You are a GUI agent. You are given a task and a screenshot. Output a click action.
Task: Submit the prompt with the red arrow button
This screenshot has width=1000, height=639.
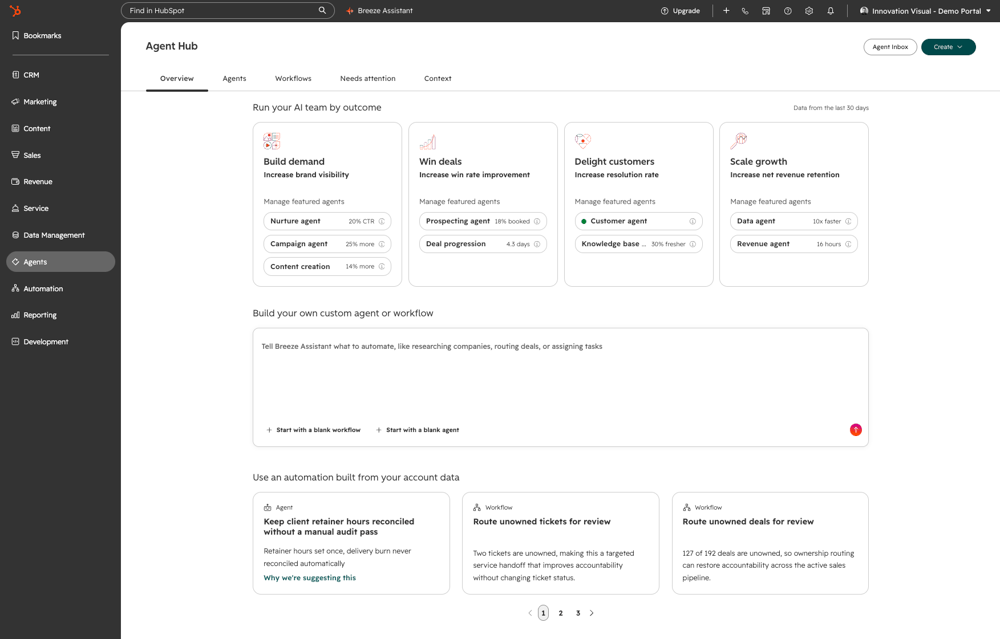pyautogui.click(x=856, y=430)
